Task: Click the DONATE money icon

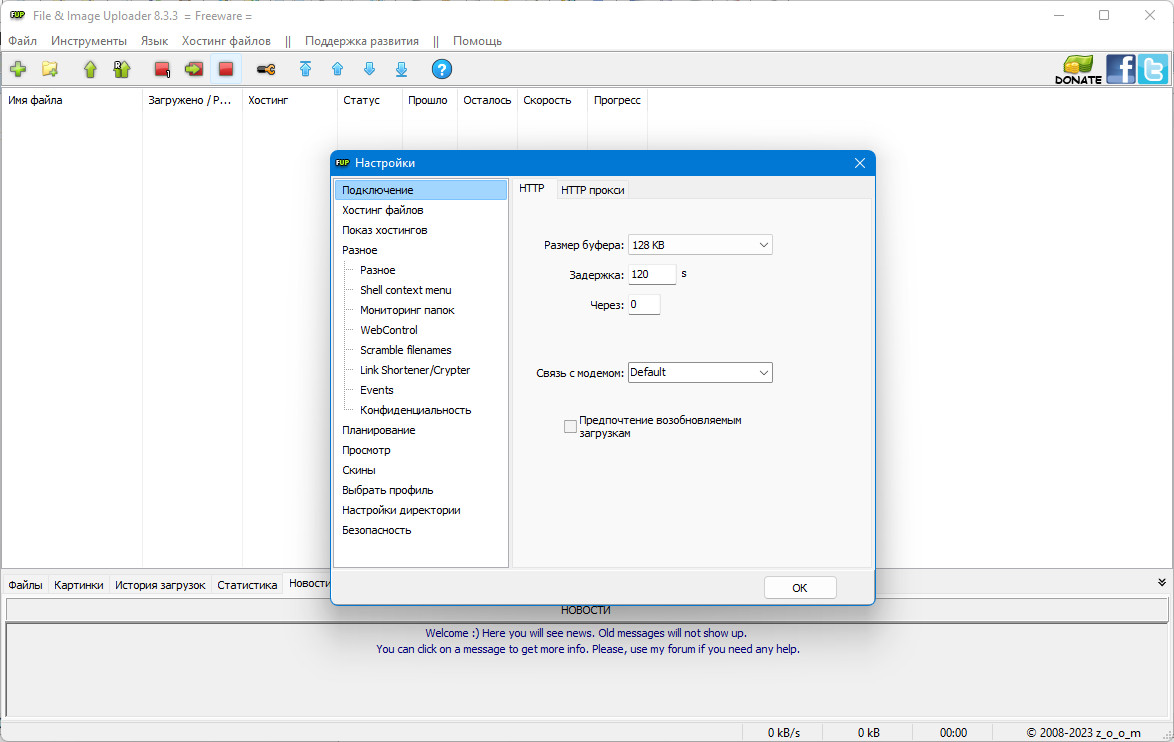Action: pos(1078,70)
